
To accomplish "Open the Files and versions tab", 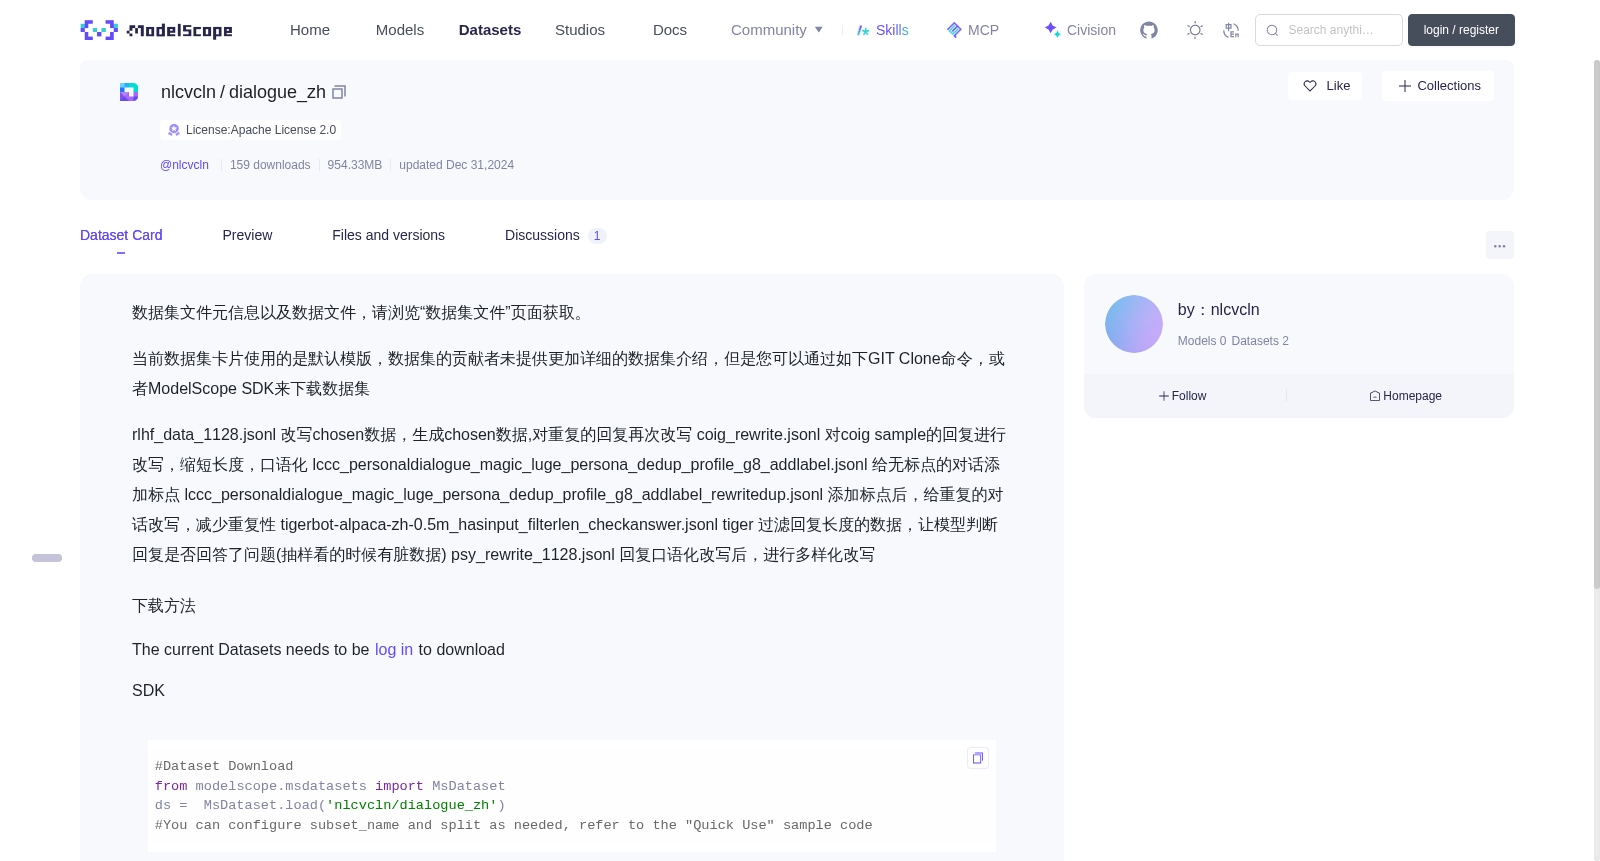I will (388, 235).
